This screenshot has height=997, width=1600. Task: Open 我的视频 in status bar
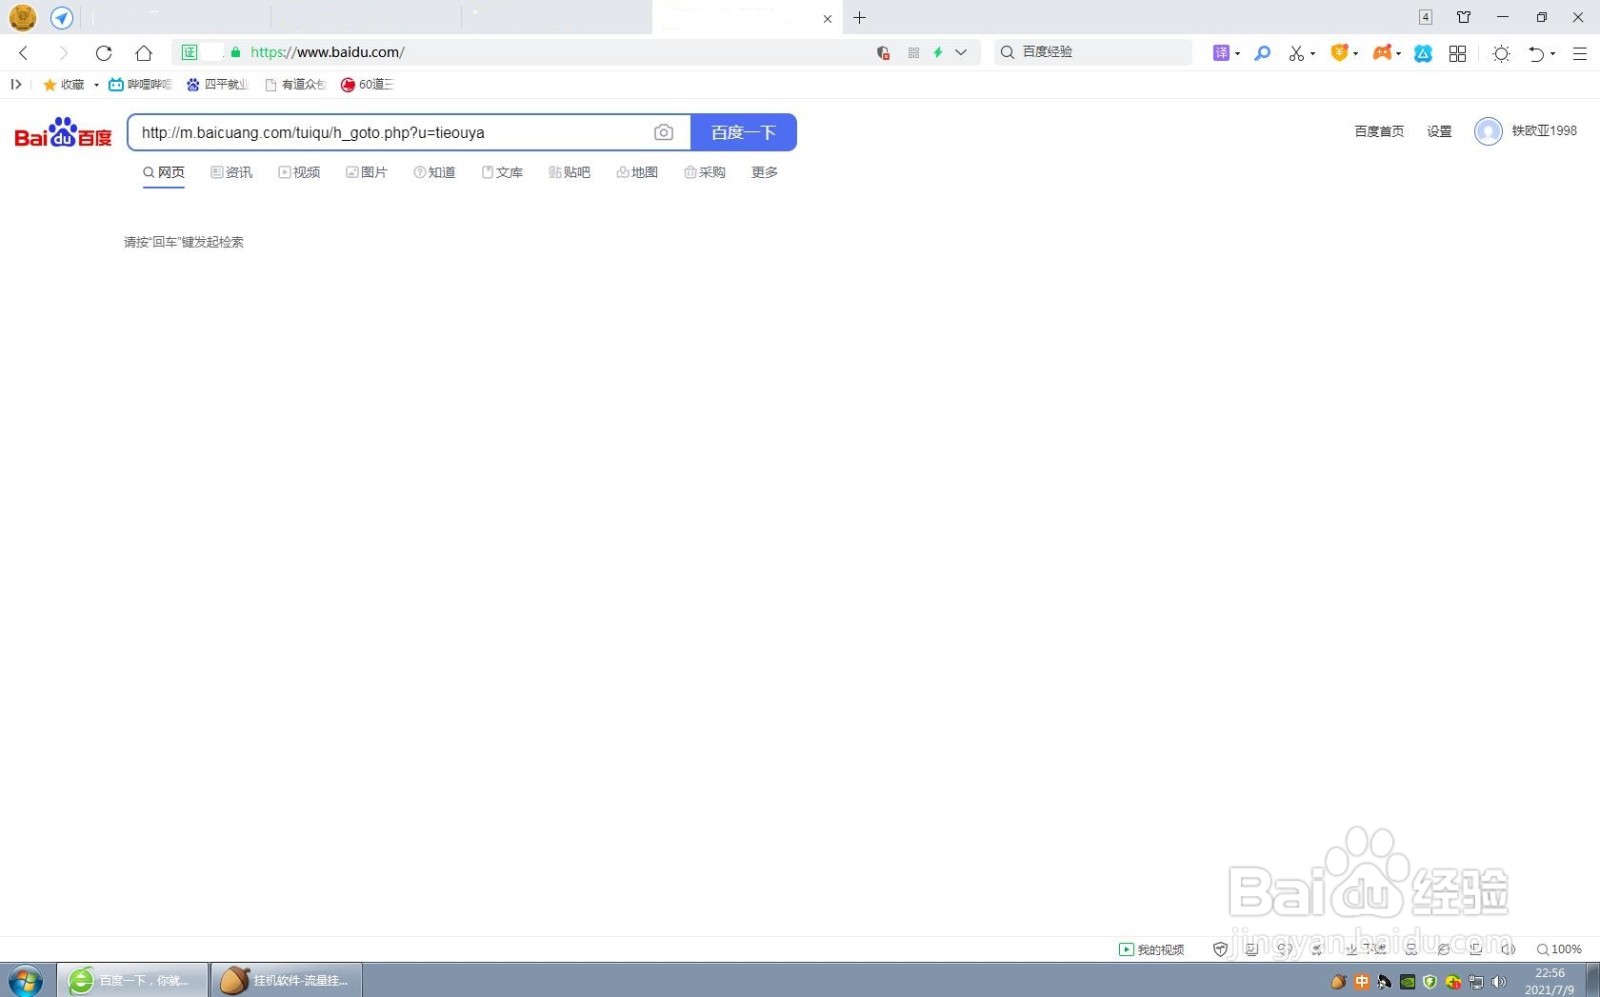1151,949
